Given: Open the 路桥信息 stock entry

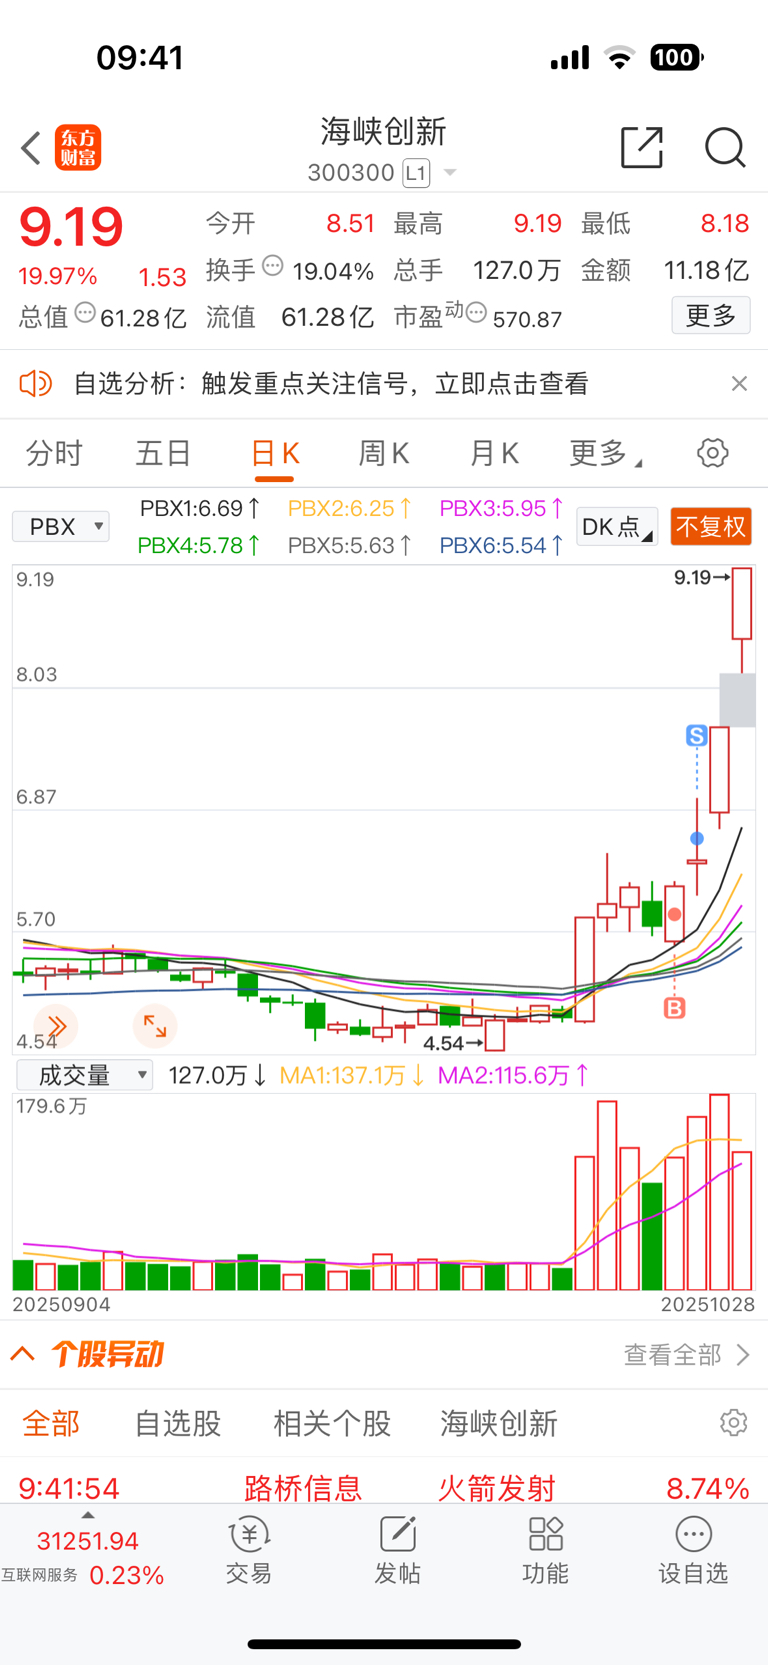Looking at the screenshot, I should (303, 1488).
